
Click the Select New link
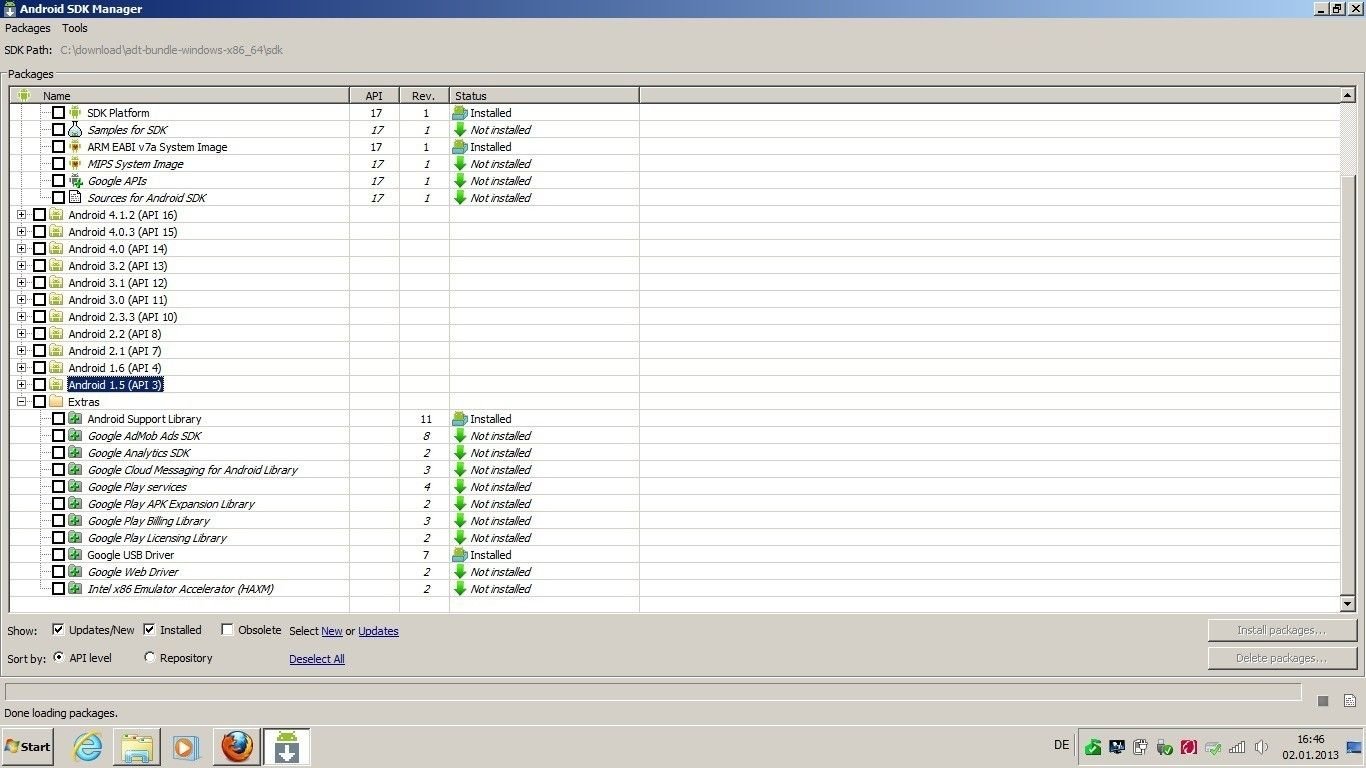click(332, 631)
